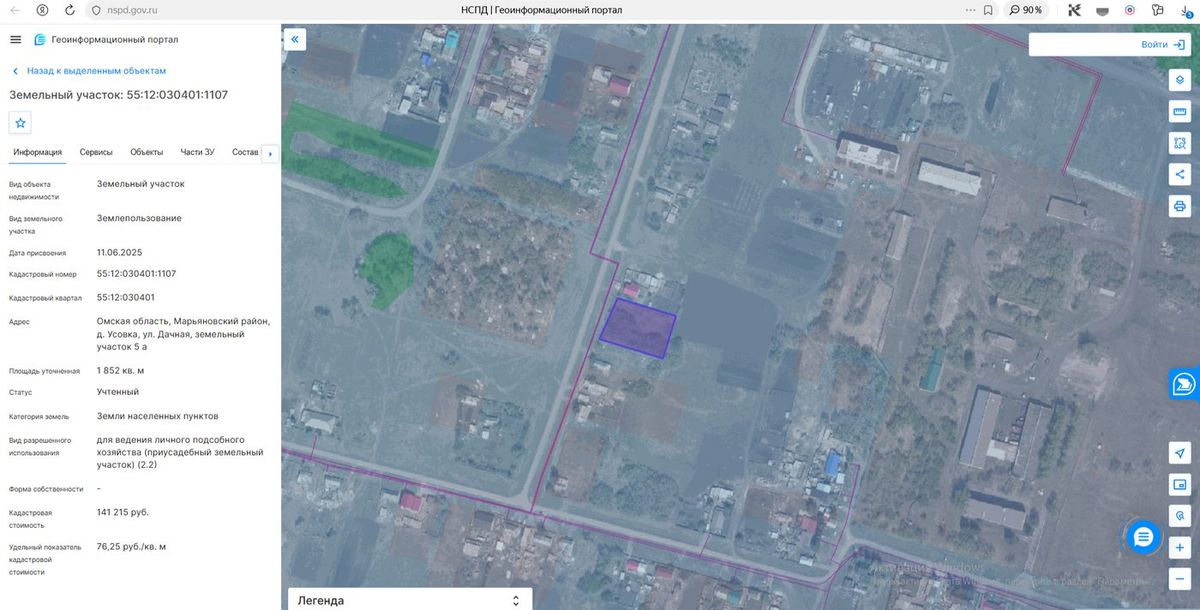Click the cadastral value 141 215 руб.

(123, 512)
